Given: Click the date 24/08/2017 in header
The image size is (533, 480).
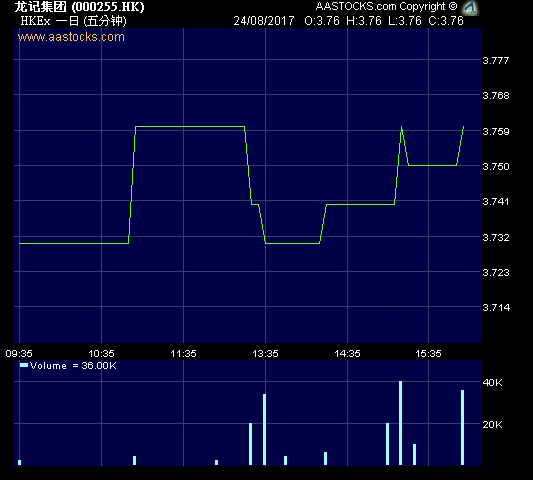Looking at the screenshot, I should tap(264, 21).
